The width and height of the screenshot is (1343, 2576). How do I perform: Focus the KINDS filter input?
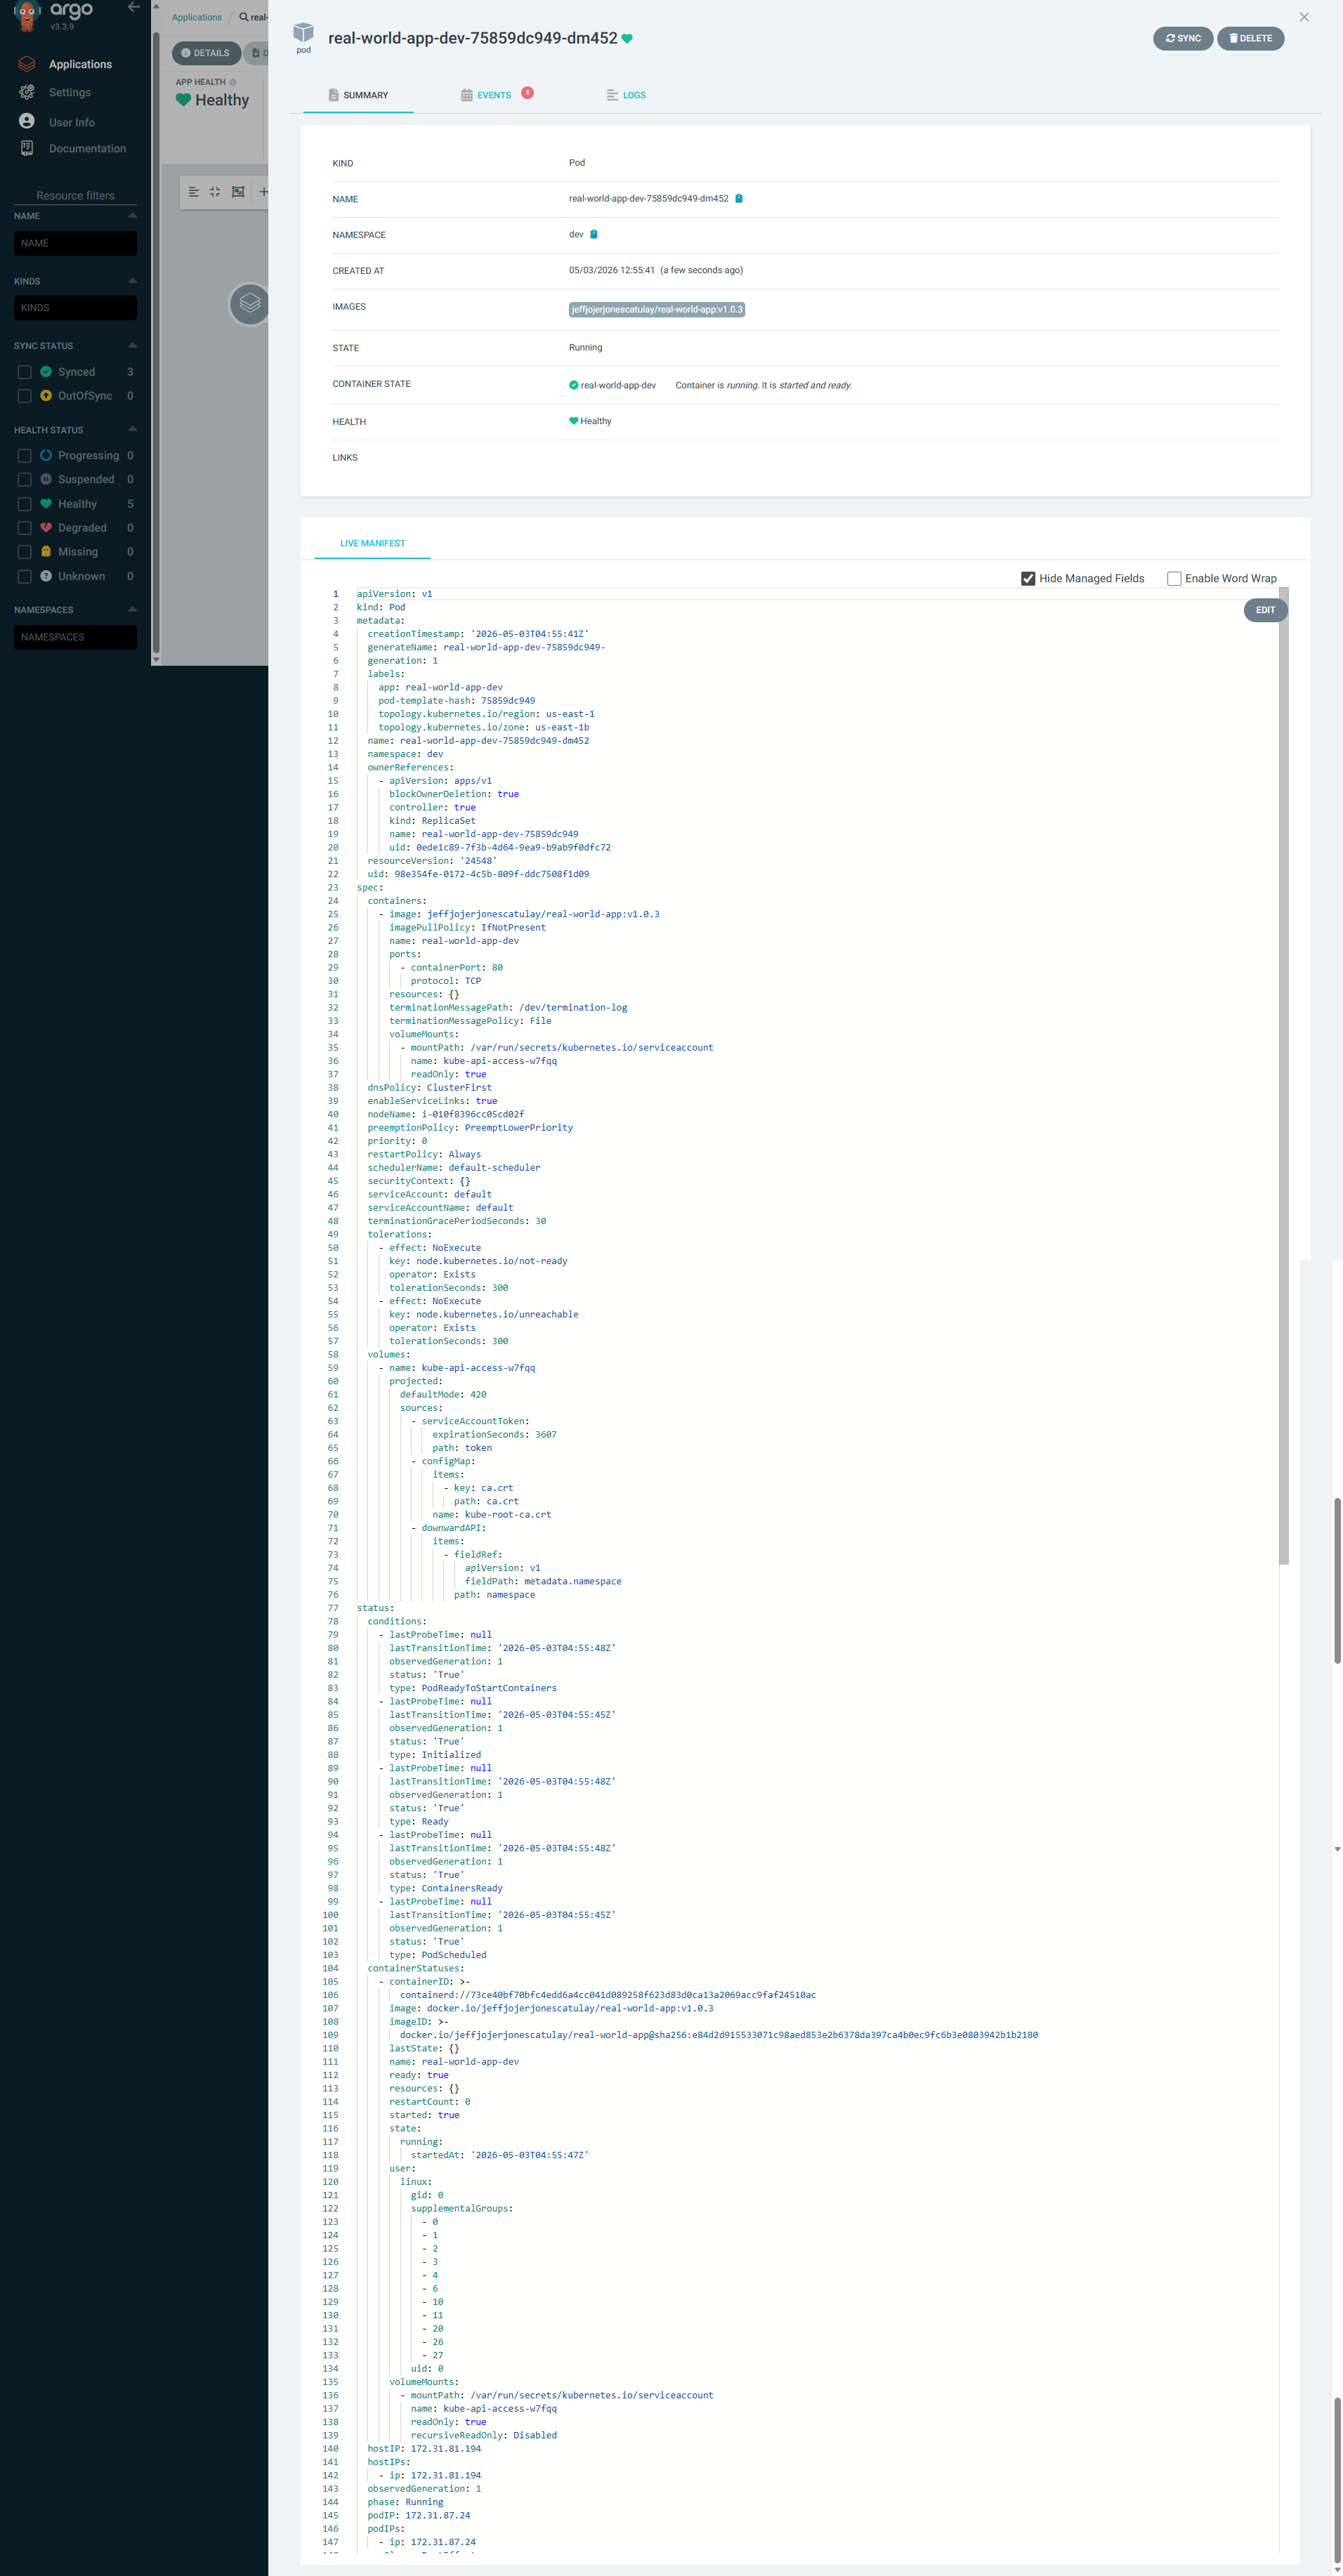click(75, 308)
